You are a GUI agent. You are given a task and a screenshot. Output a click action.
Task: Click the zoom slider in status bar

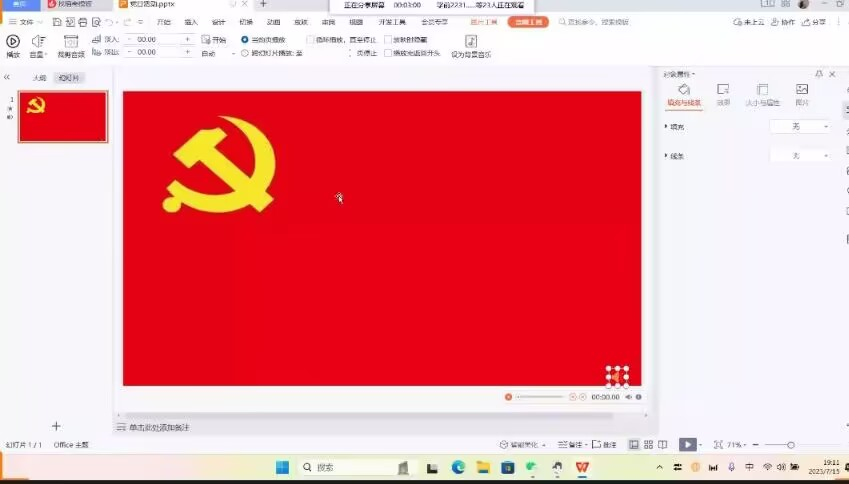(x=790, y=444)
